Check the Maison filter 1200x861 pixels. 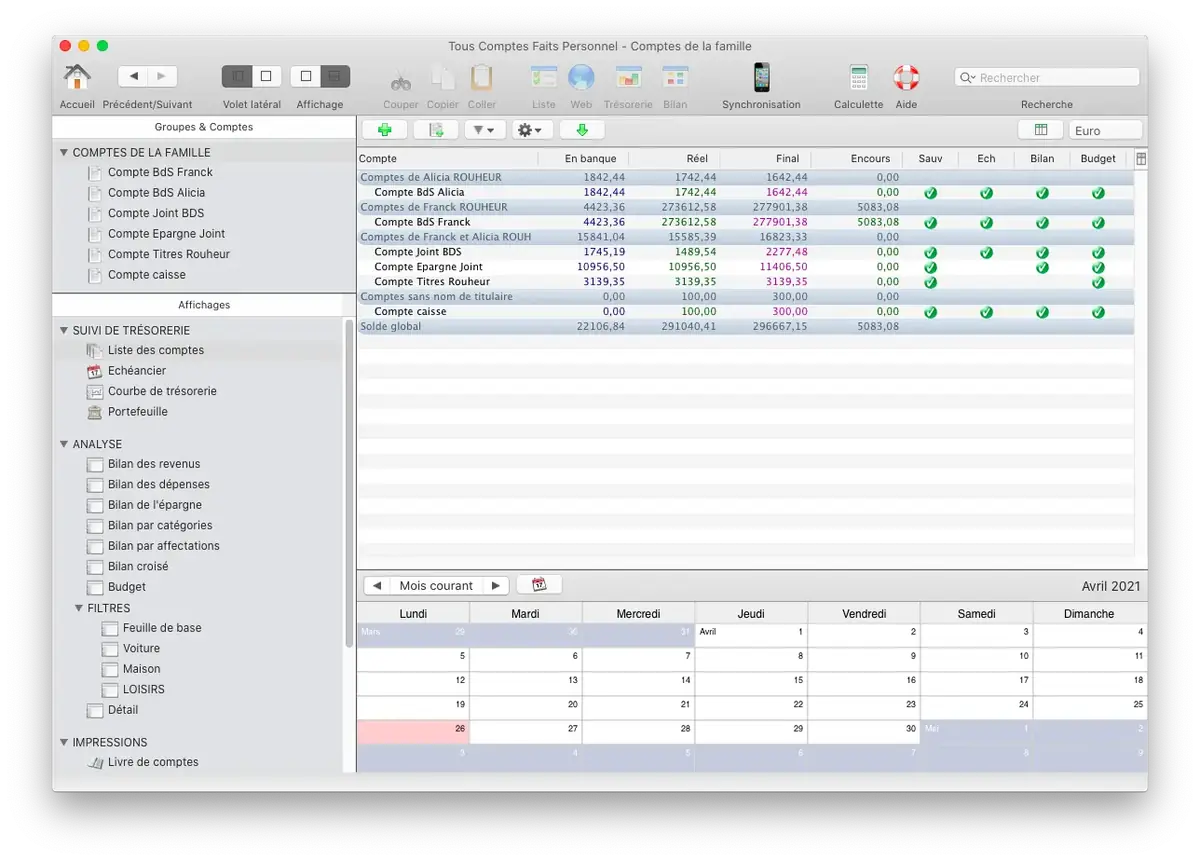point(110,668)
